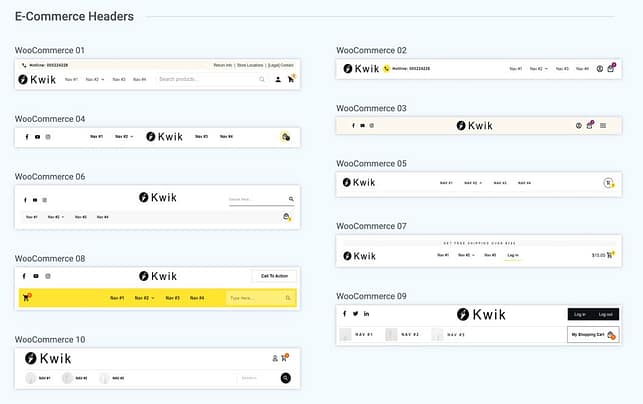The image size is (643, 404).
Task: Click the circular cart icon in WooCommerce 05
Action: [x=609, y=183]
